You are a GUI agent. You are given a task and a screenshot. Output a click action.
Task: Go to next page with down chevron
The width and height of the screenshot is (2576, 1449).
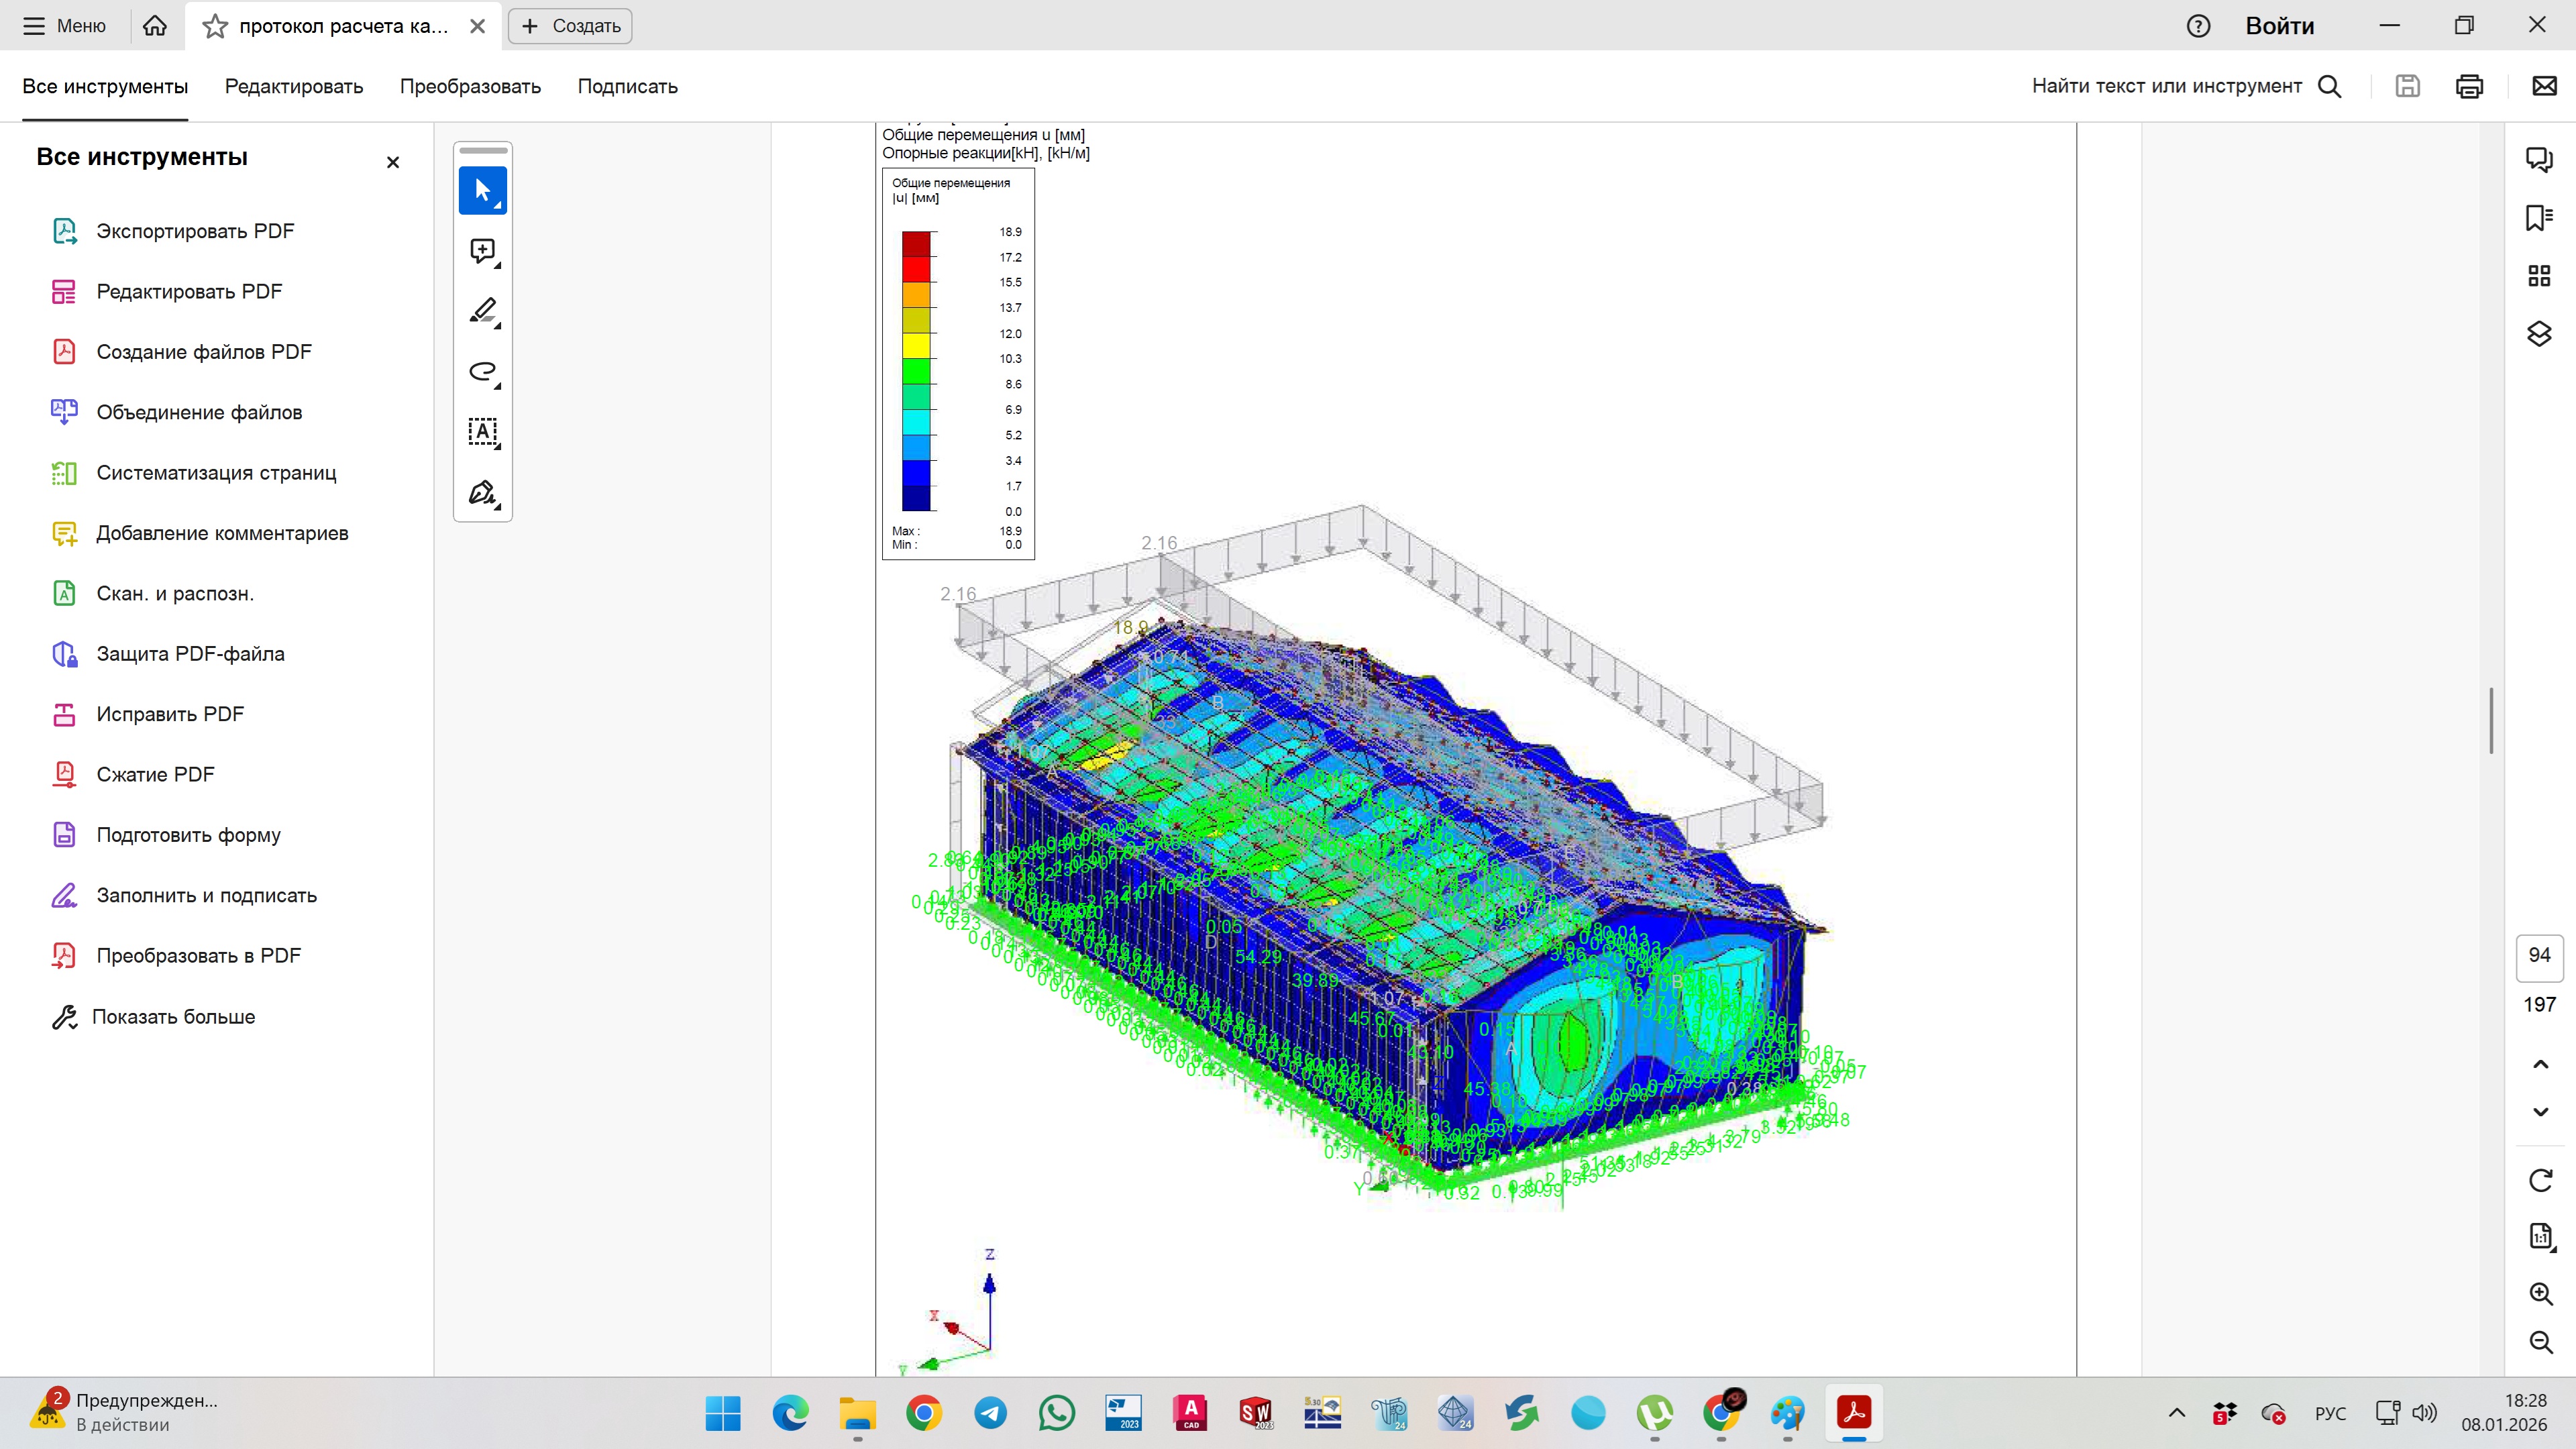coord(2540,1112)
